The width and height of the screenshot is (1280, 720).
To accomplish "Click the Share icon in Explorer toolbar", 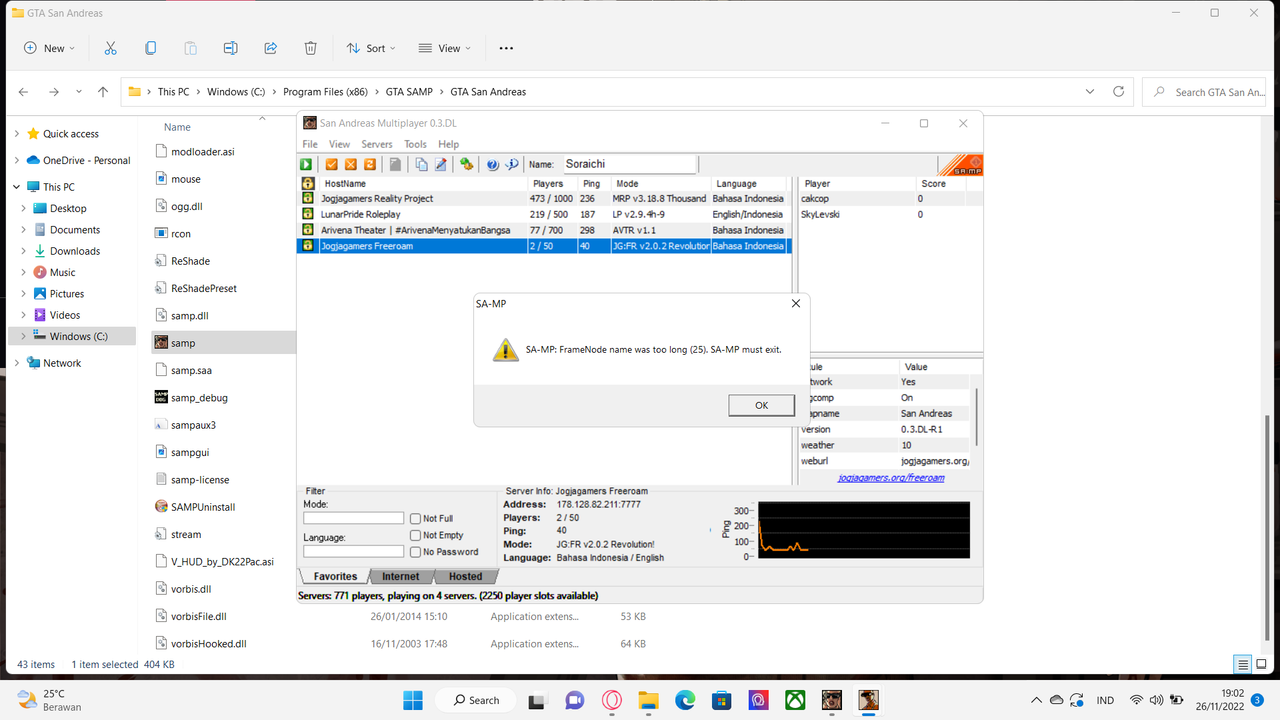I will pos(270,48).
